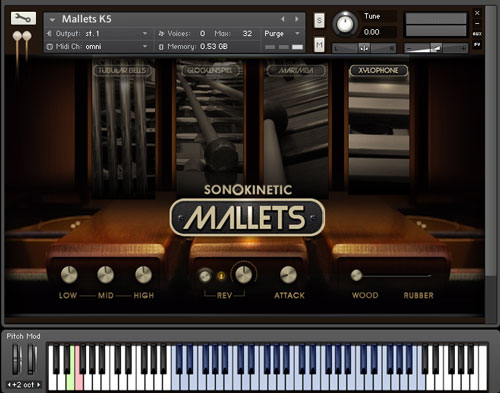Screen dimensions: 500x393
Task: Click the Mod wheel
Action: coord(32,359)
